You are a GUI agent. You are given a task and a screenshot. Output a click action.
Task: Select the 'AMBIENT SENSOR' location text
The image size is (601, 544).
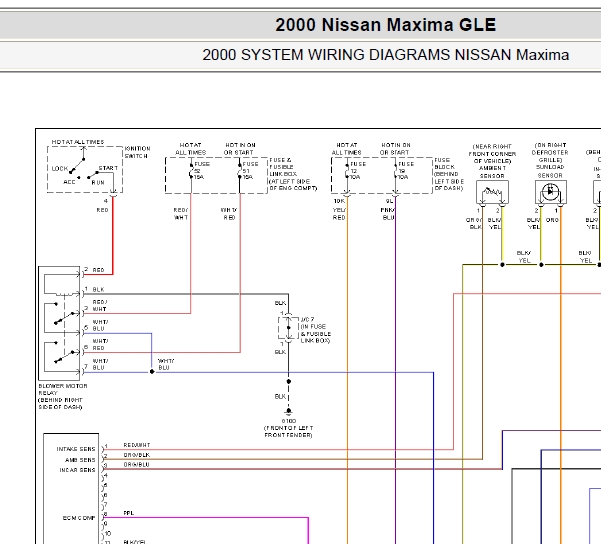(493, 161)
